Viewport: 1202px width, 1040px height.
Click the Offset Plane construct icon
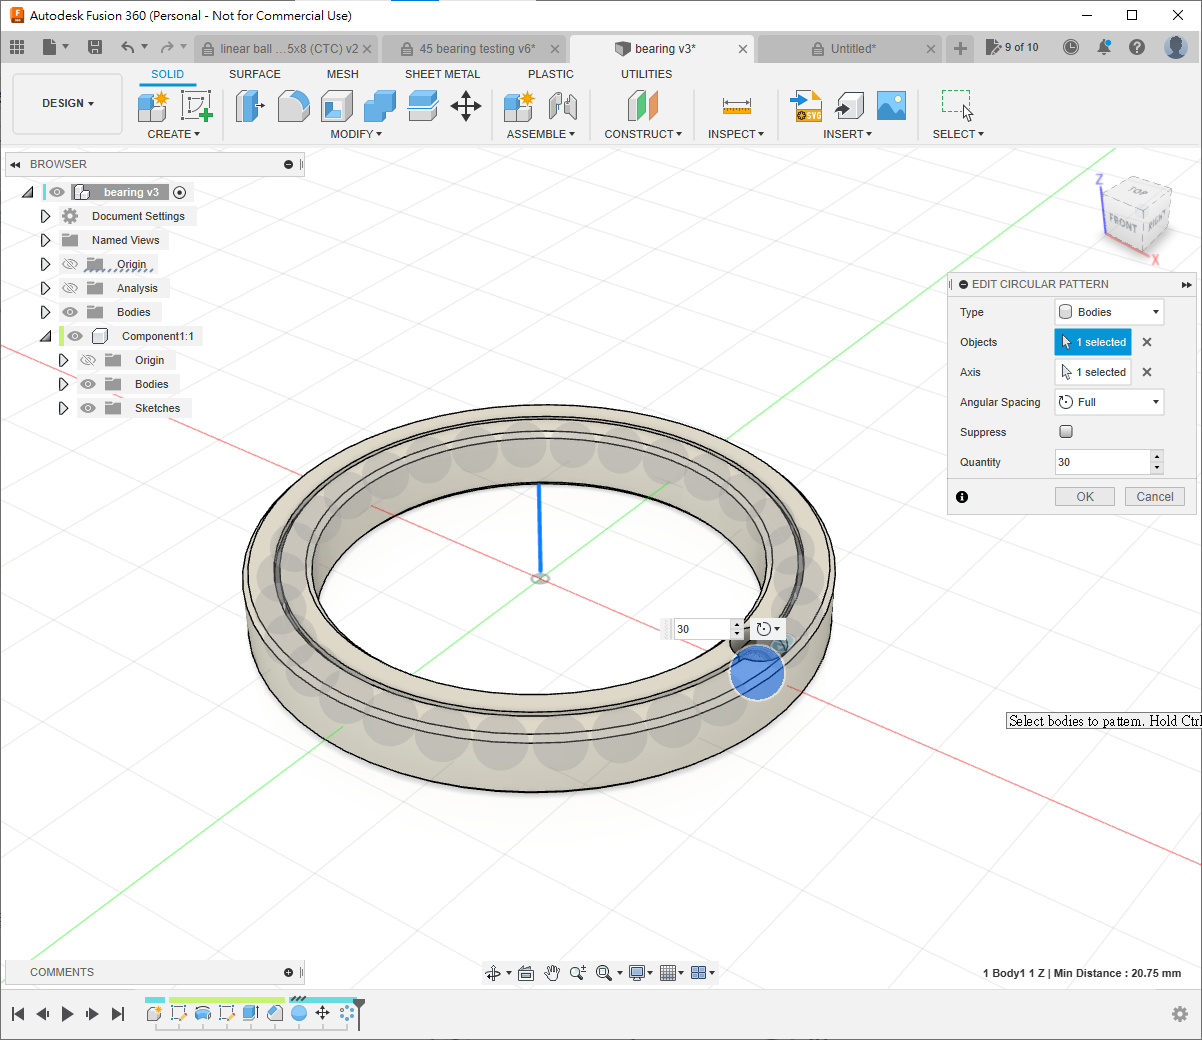click(643, 106)
